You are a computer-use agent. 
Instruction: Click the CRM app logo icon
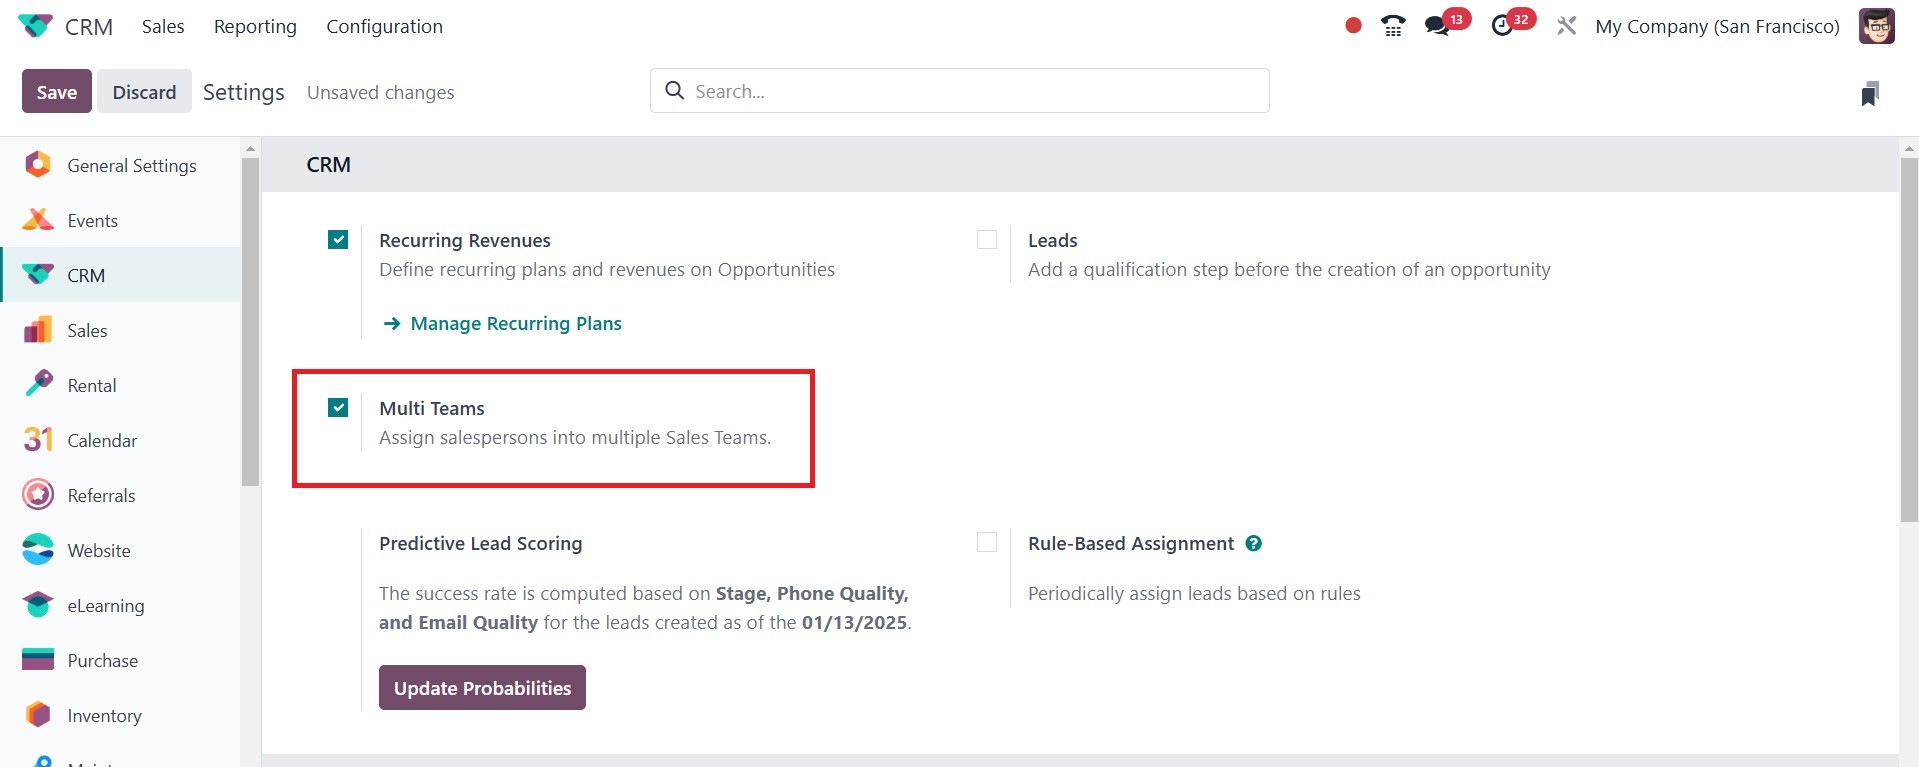click(35, 26)
